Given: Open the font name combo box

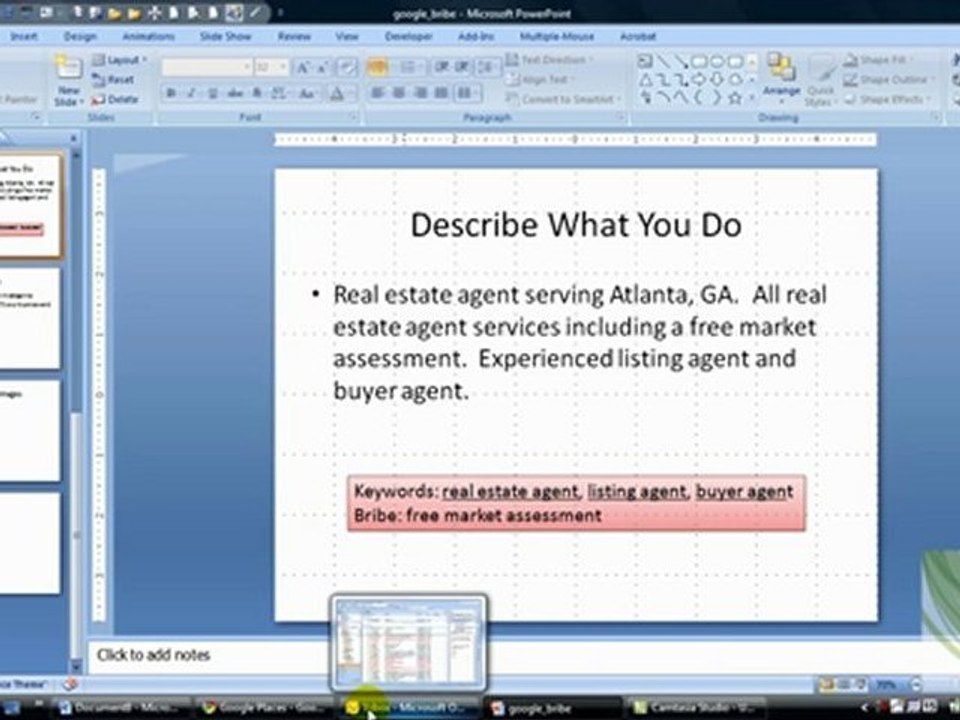Looking at the screenshot, I should pos(206,67).
